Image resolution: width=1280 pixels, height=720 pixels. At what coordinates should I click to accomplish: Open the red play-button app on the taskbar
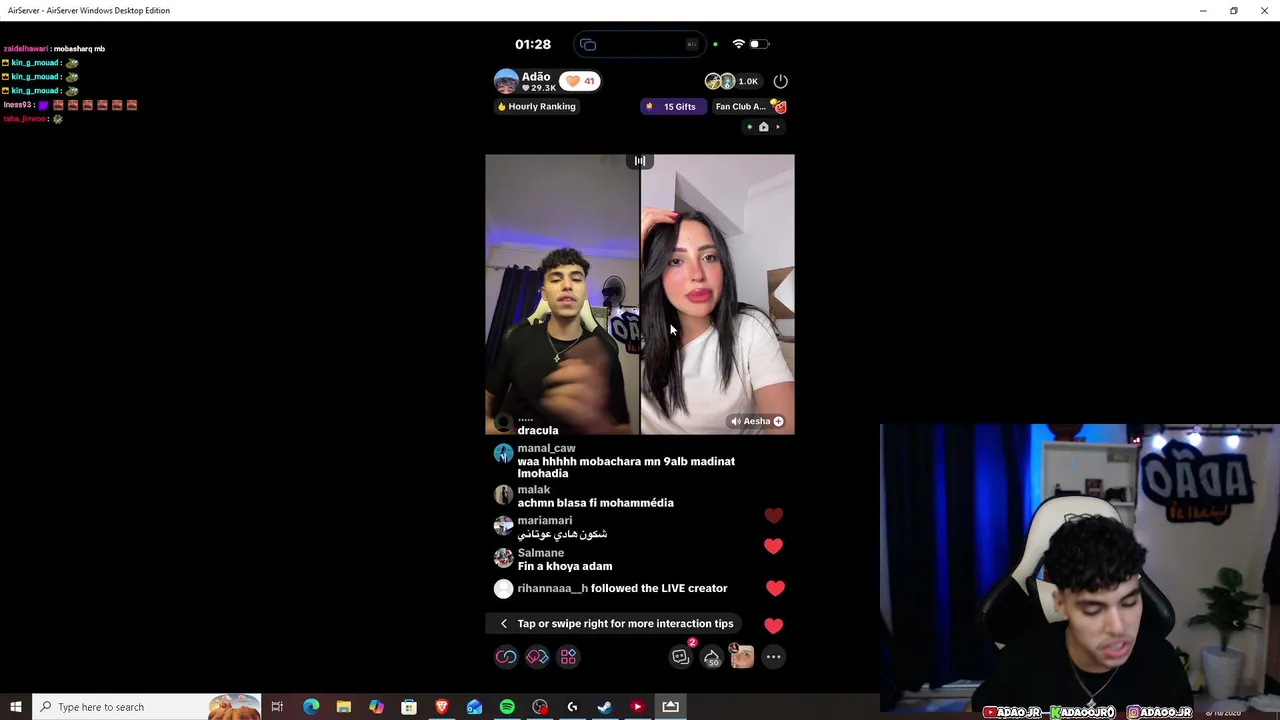click(x=637, y=707)
